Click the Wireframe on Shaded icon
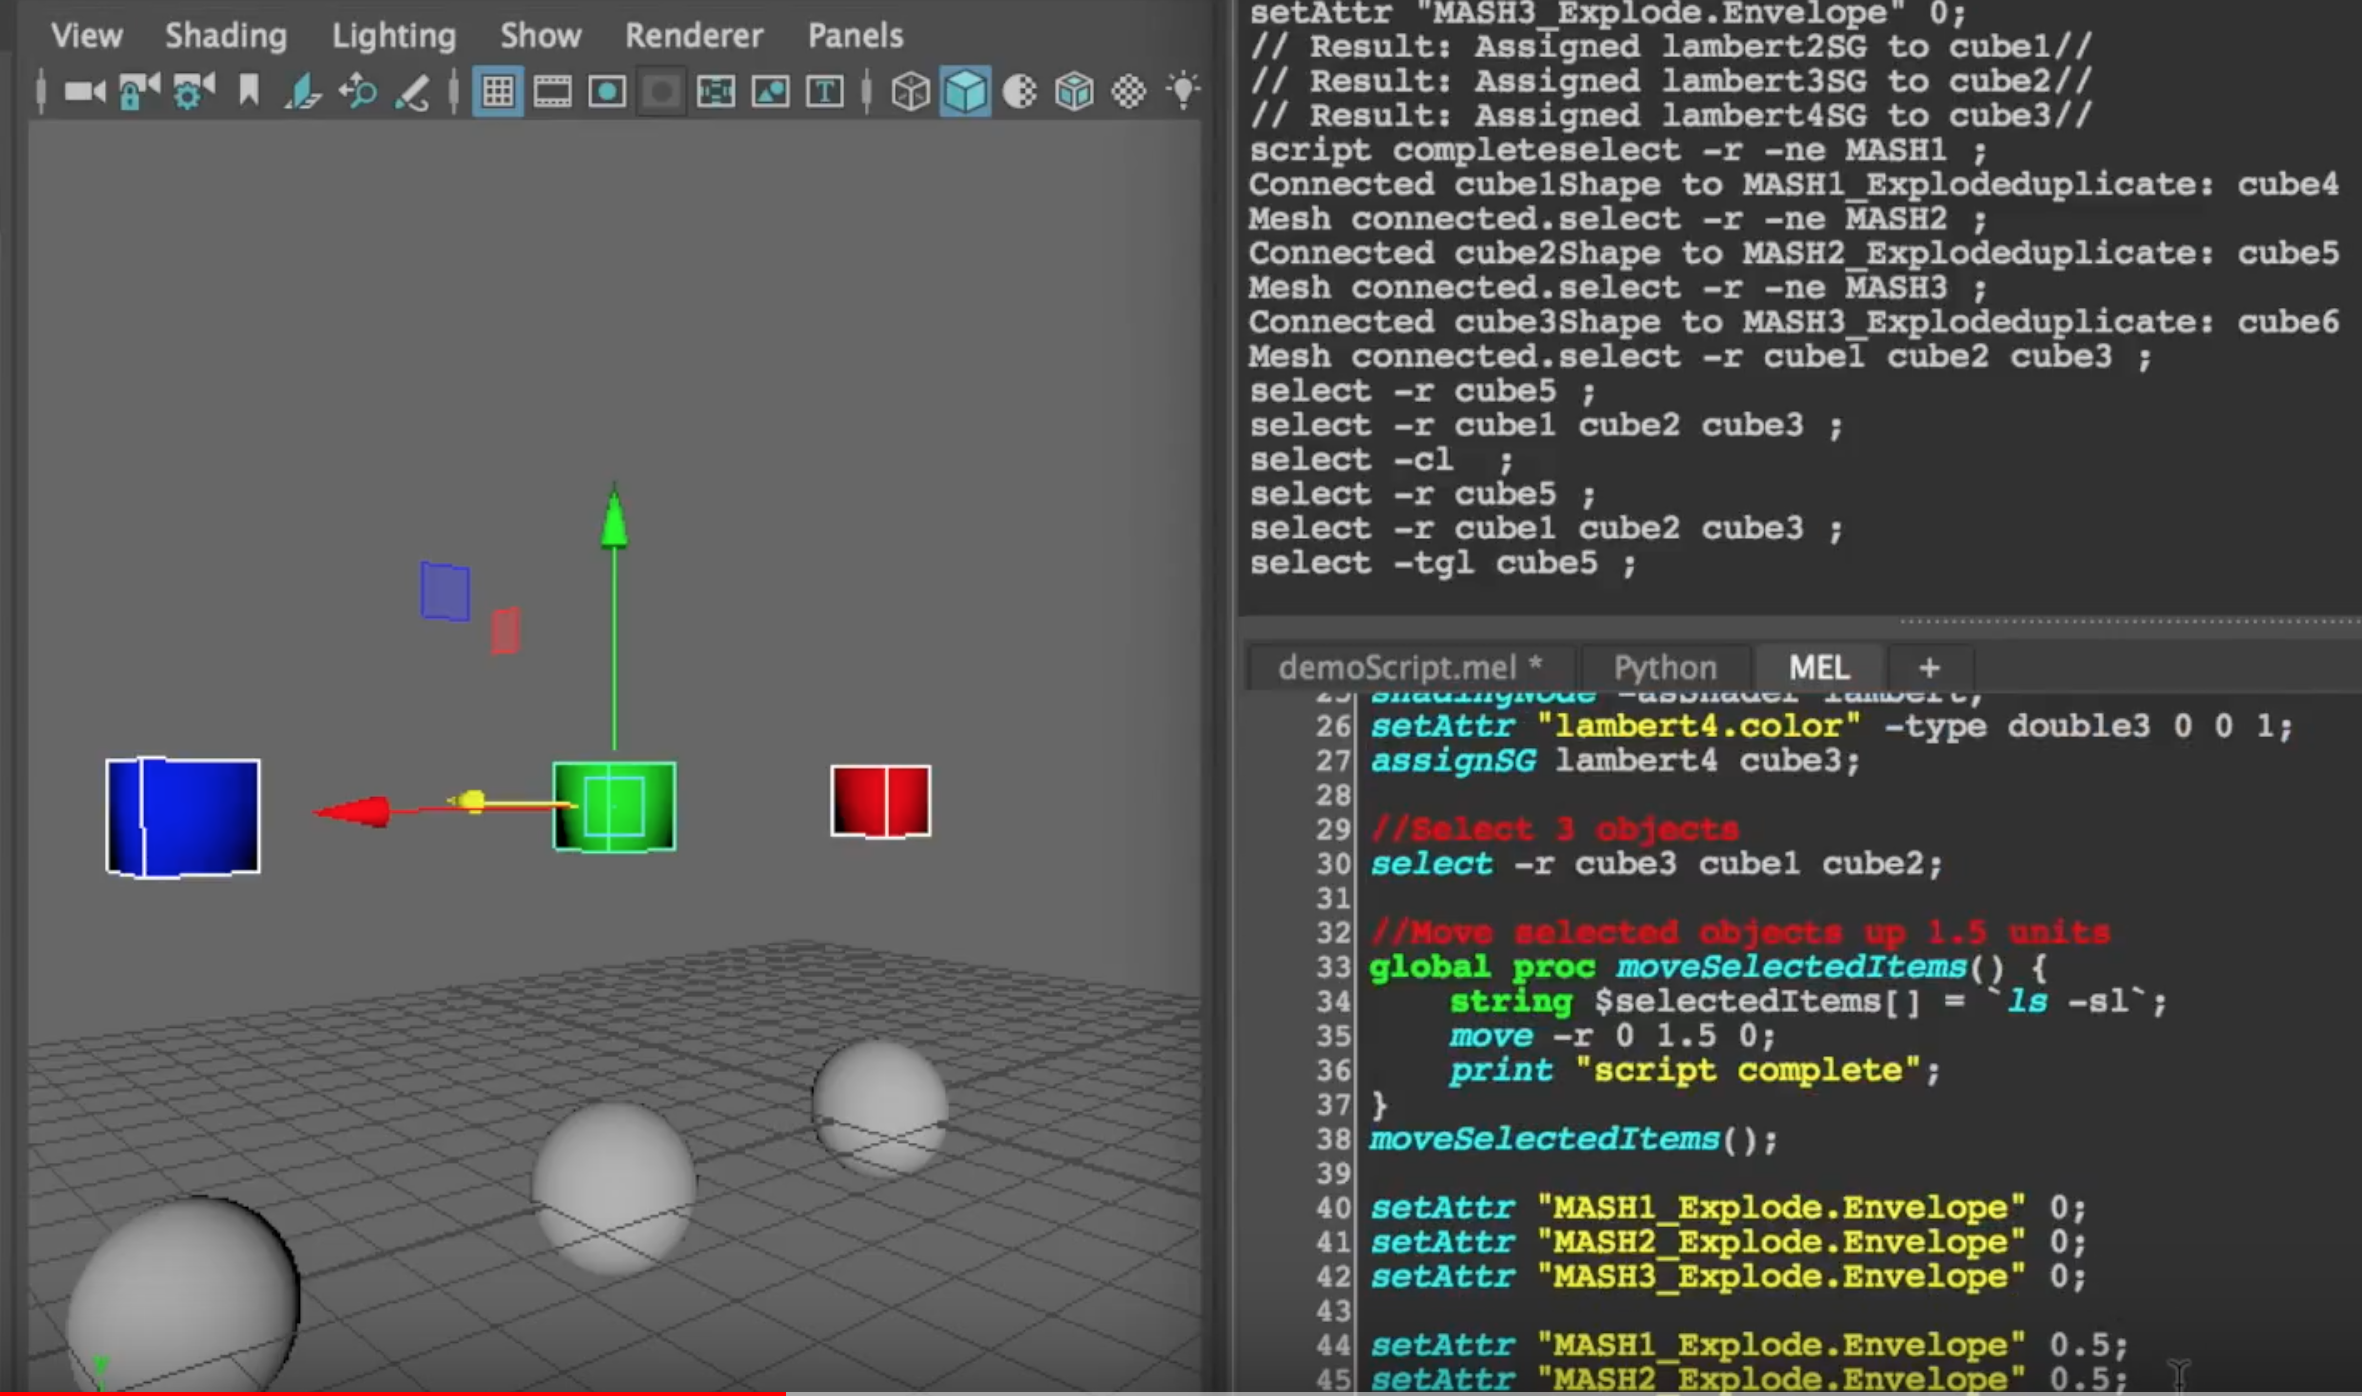The width and height of the screenshot is (2362, 1396). pos(1074,92)
